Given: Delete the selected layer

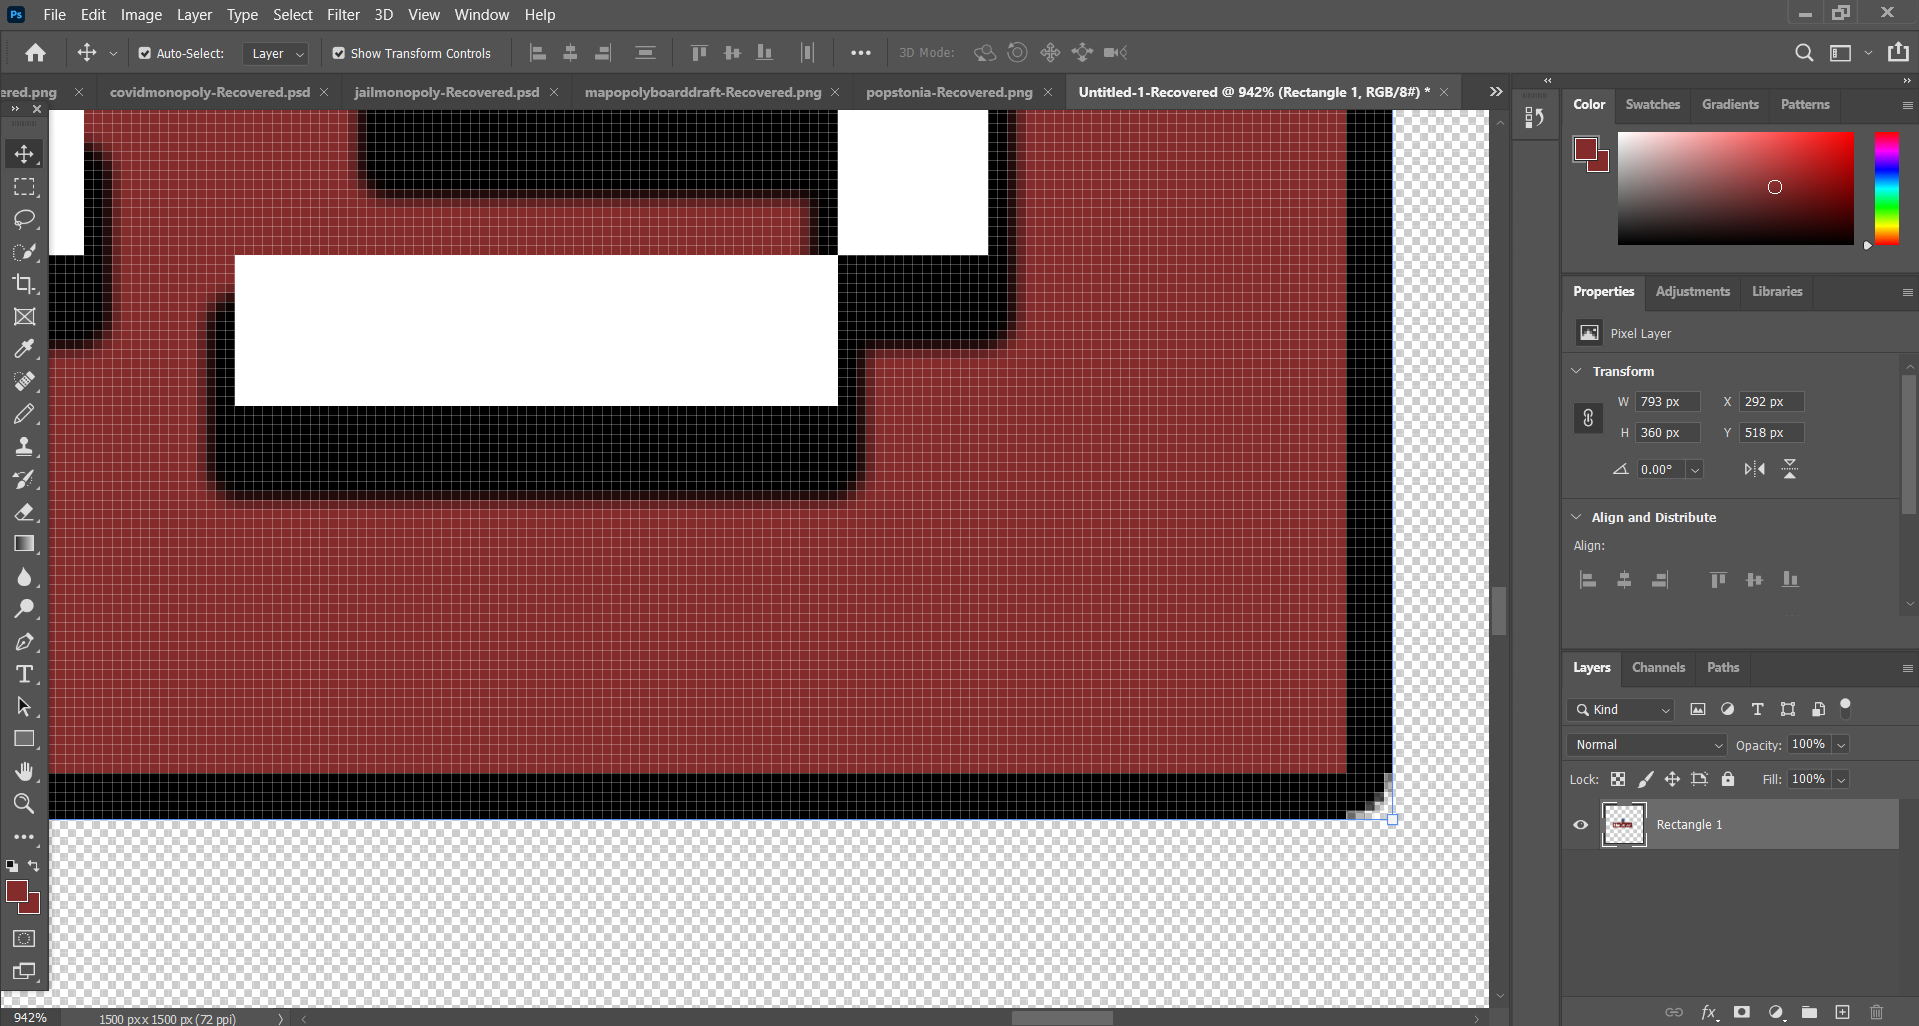Looking at the screenshot, I should [x=1875, y=1012].
